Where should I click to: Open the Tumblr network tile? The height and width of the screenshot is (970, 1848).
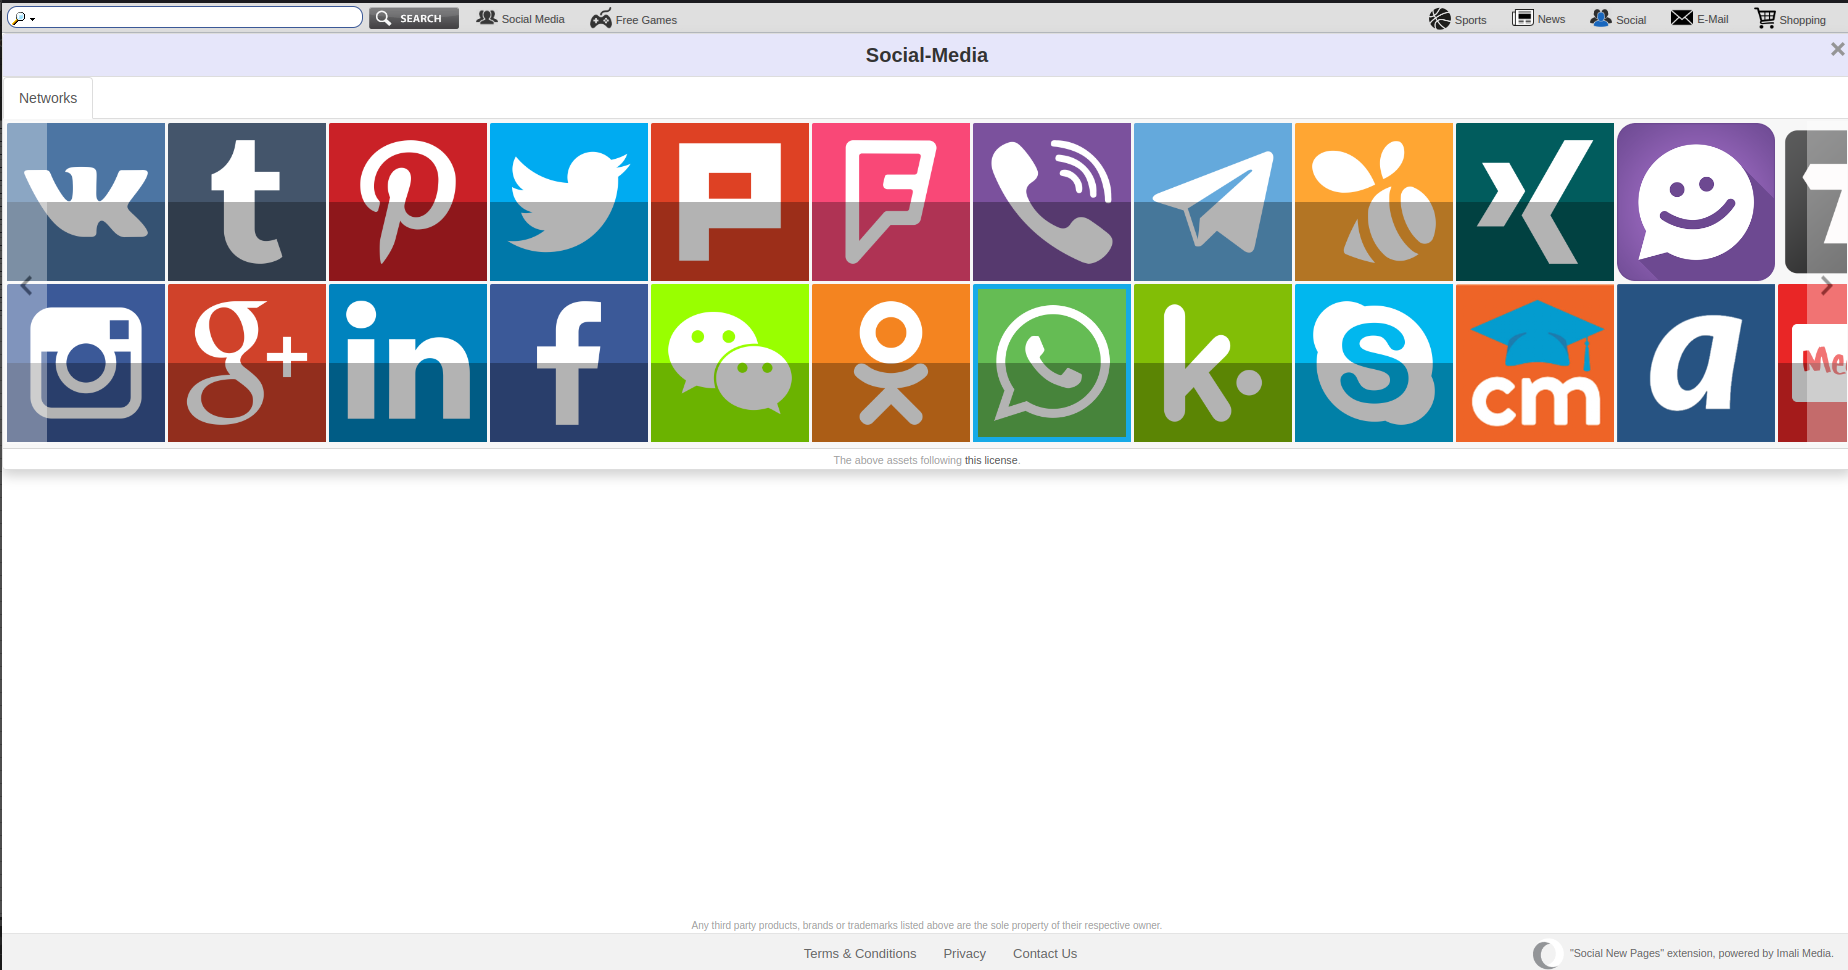click(246, 201)
